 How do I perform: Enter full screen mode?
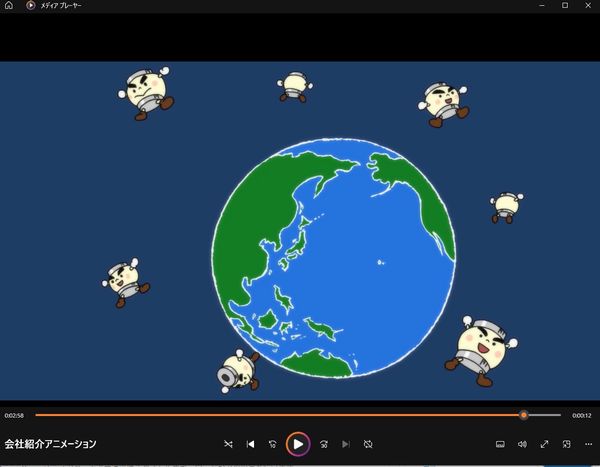point(544,443)
